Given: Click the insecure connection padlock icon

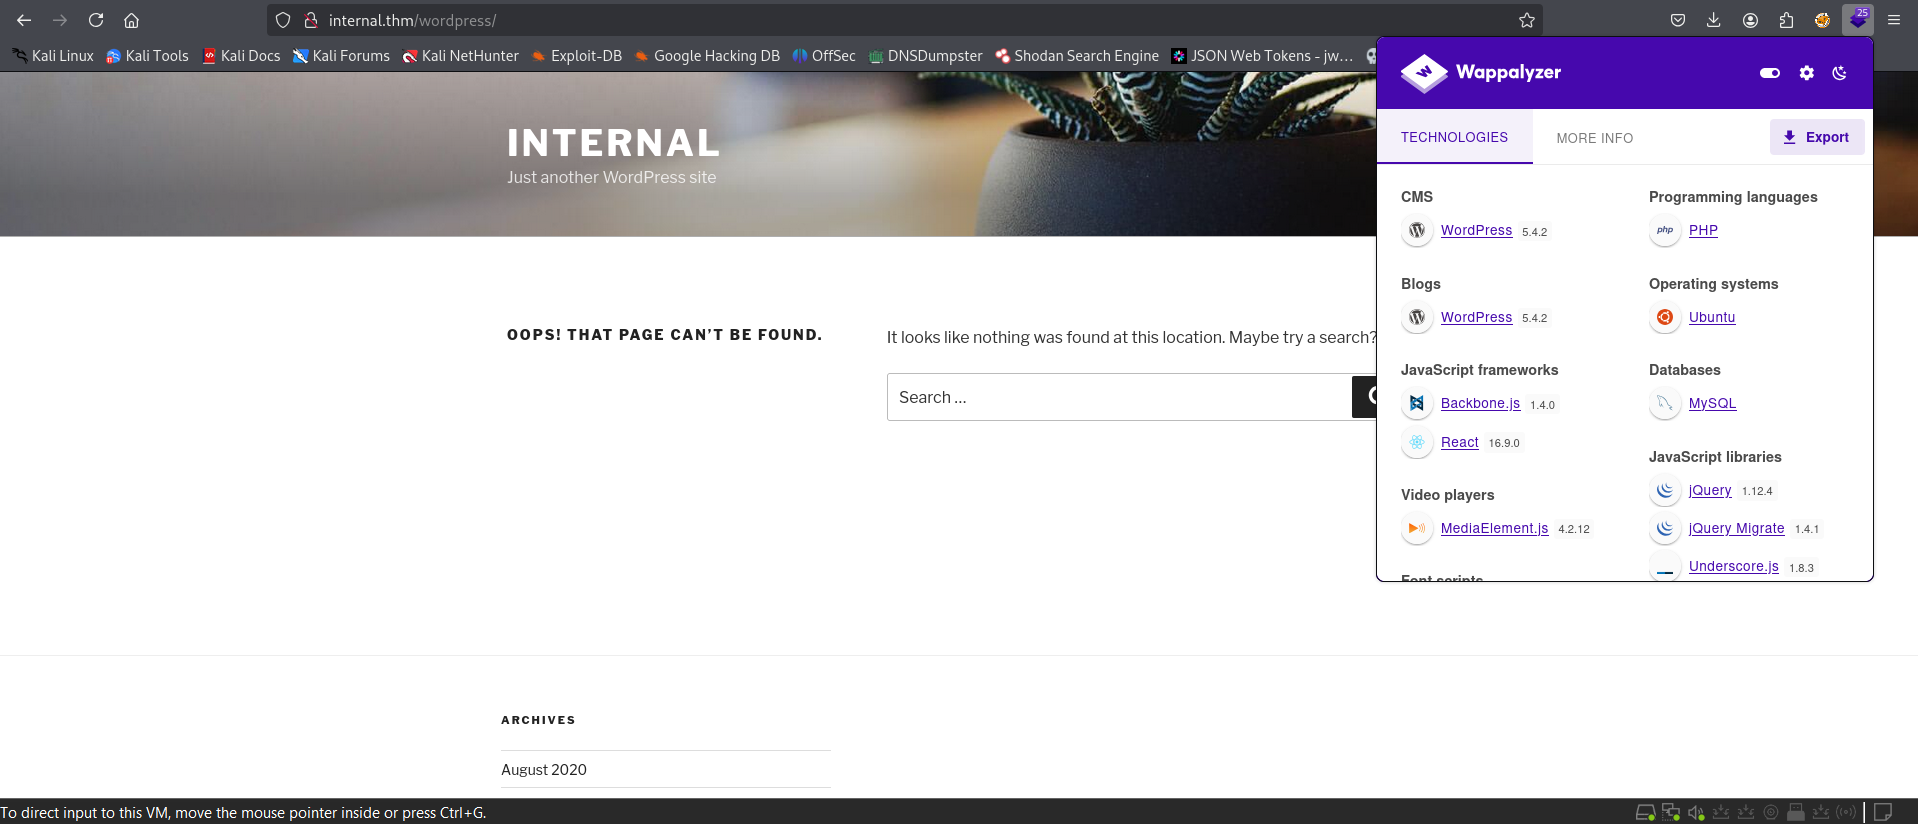Looking at the screenshot, I should click(311, 20).
